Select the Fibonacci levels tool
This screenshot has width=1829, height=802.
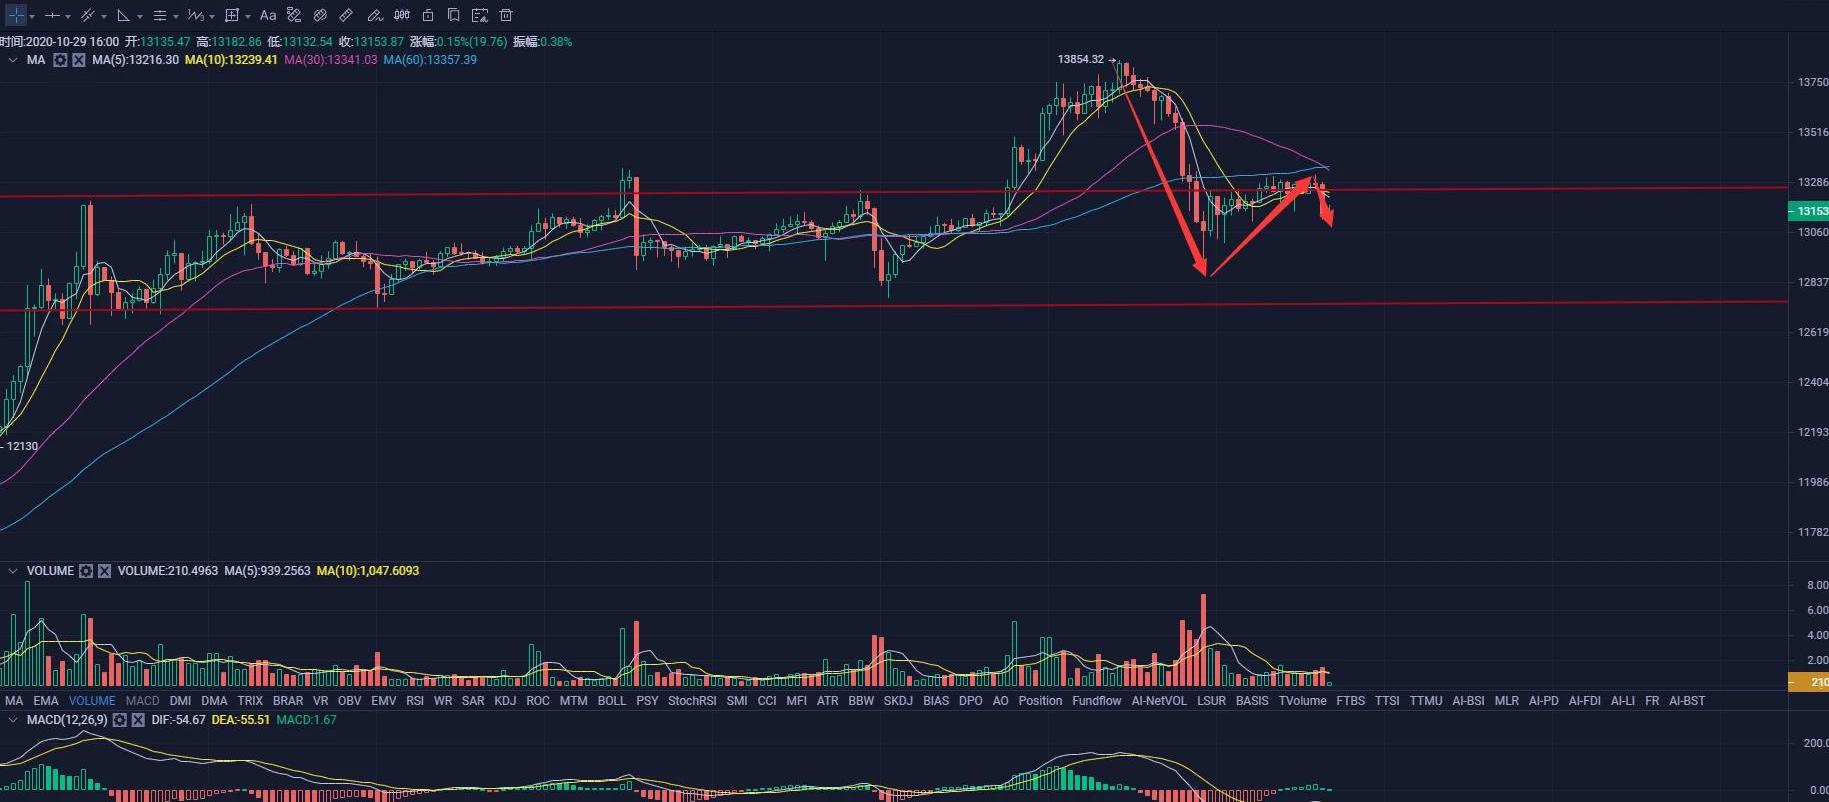(x=159, y=15)
